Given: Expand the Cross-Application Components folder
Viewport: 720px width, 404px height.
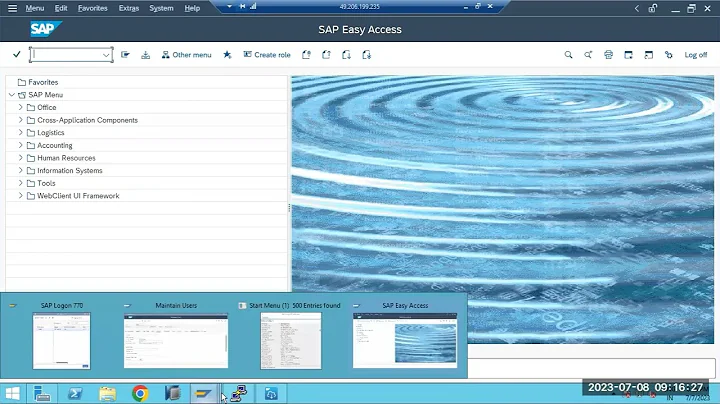Looking at the screenshot, I should coord(20,120).
